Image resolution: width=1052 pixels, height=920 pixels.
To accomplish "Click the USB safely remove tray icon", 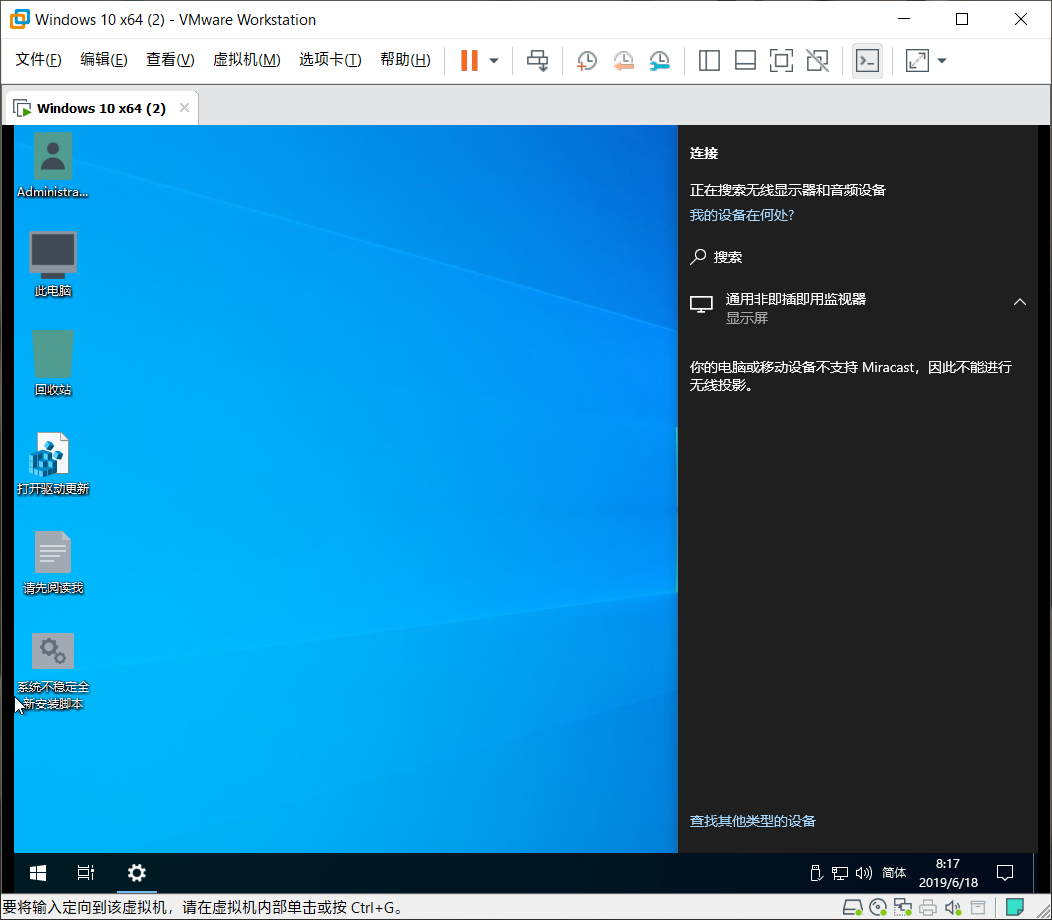I will (816, 873).
